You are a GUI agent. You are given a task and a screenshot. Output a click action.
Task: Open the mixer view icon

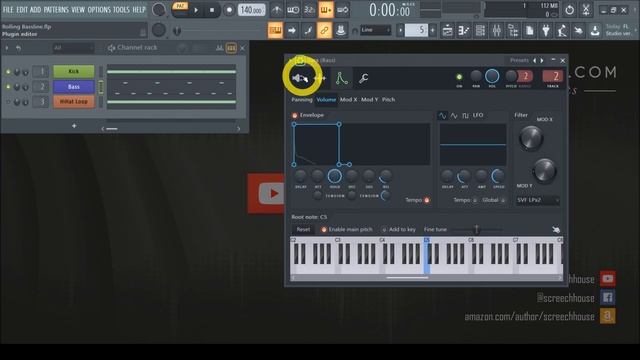[x=496, y=30]
